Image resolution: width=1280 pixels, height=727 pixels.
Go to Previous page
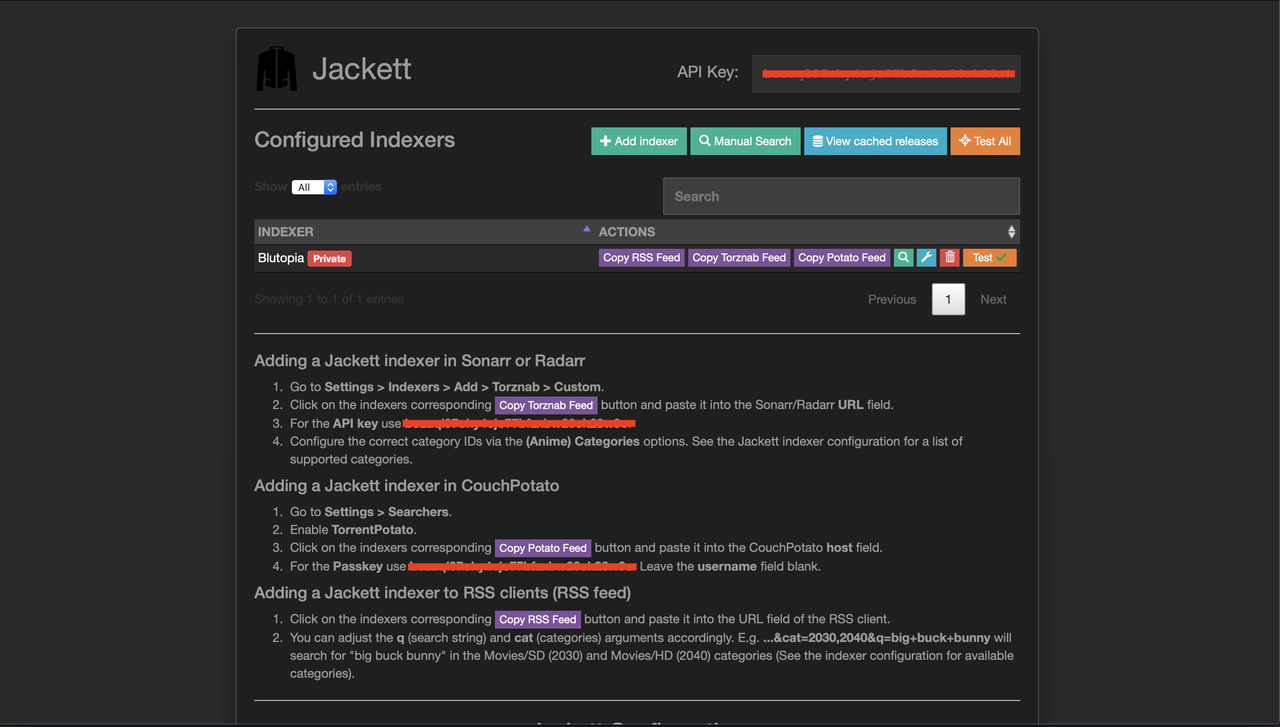[x=892, y=299]
